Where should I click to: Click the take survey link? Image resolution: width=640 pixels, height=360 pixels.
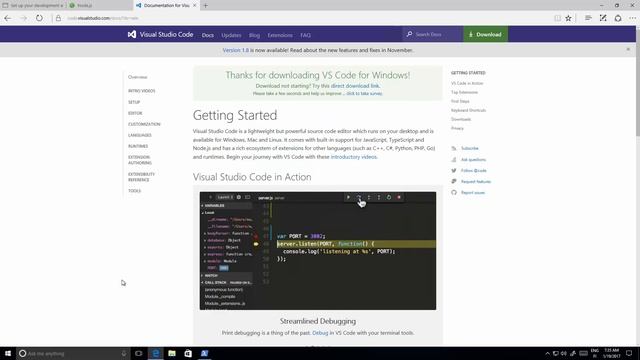coord(364,93)
